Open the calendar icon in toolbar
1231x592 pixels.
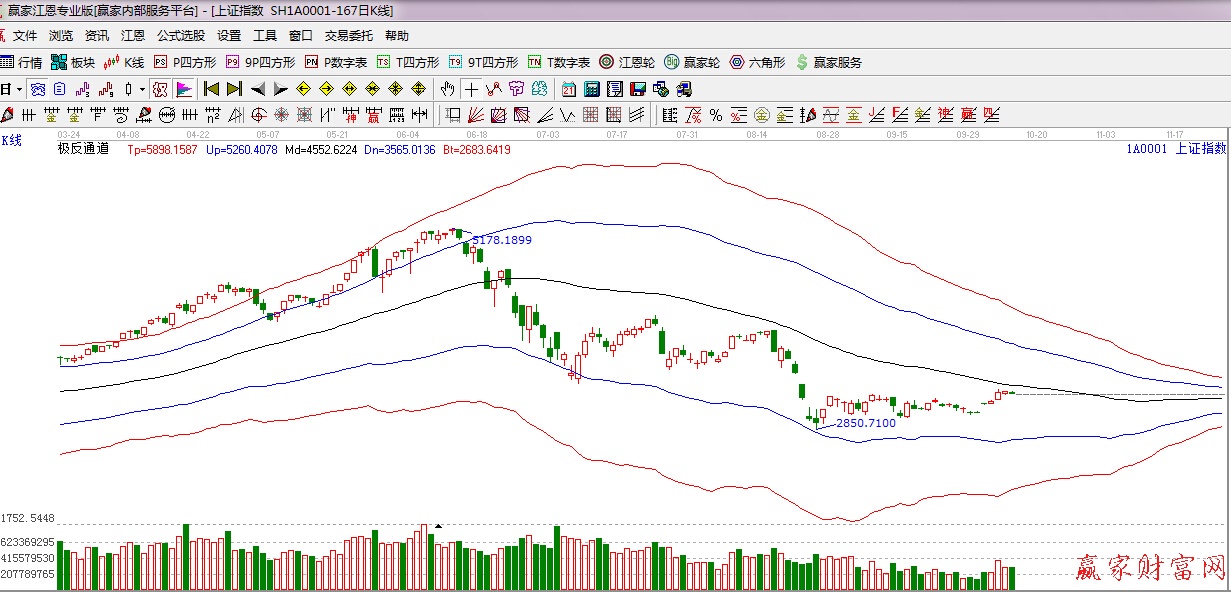568,89
